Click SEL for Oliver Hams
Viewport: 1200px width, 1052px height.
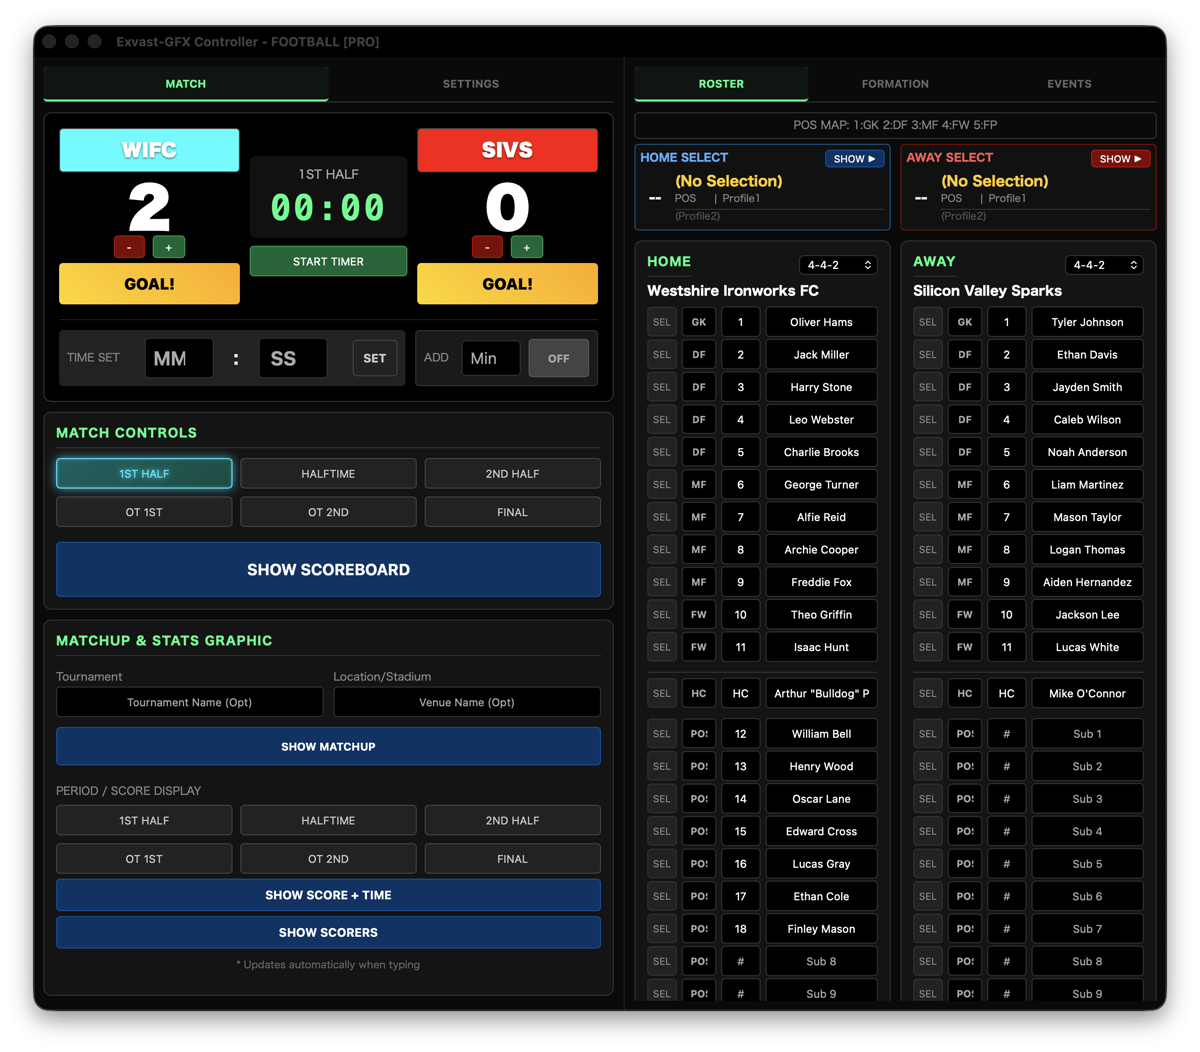pyautogui.click(x=661, y=322)
